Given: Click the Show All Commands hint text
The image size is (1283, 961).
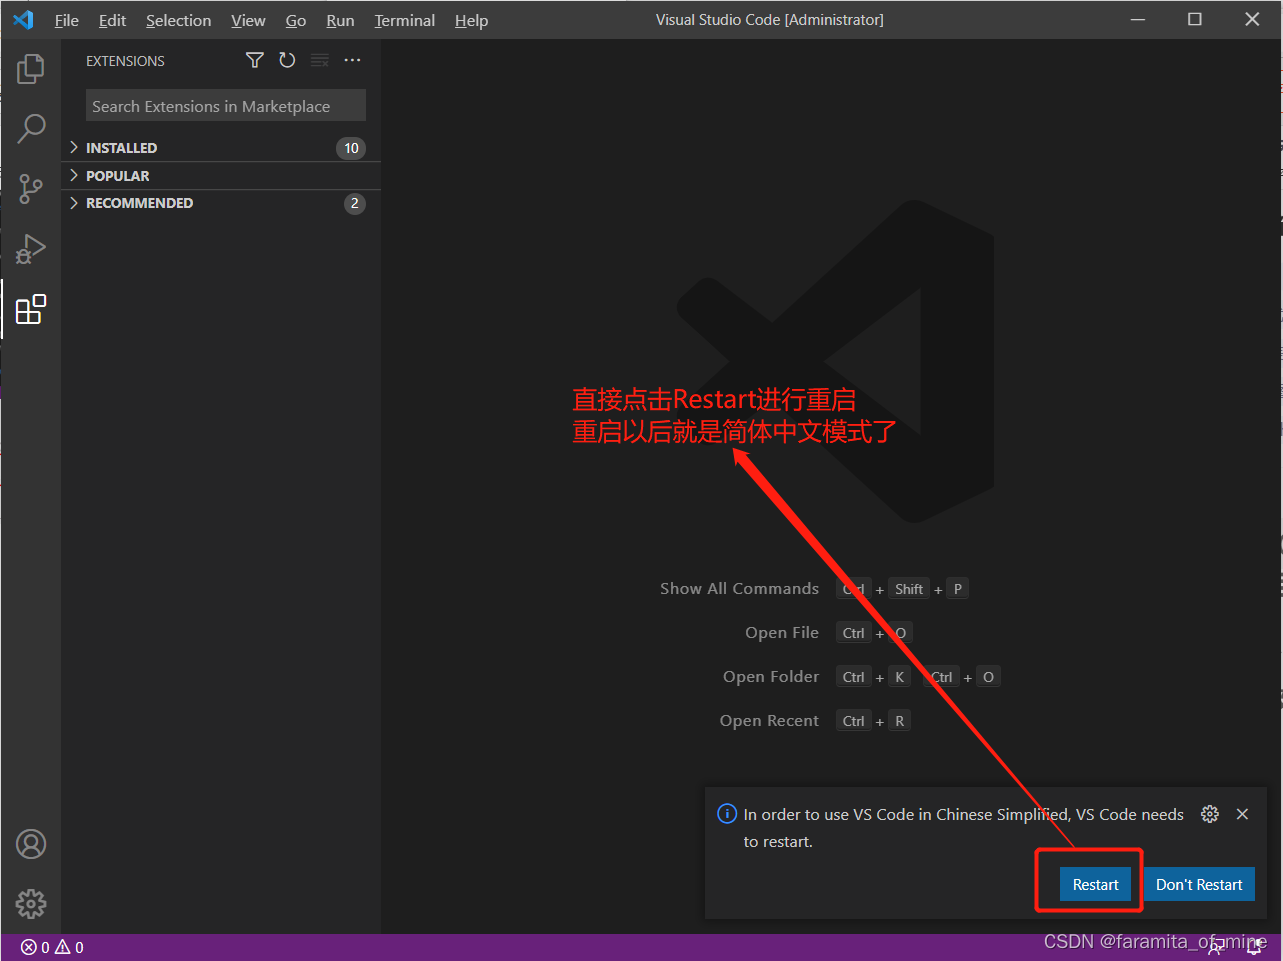Looking at the screenshot, I should click(739, 589).
